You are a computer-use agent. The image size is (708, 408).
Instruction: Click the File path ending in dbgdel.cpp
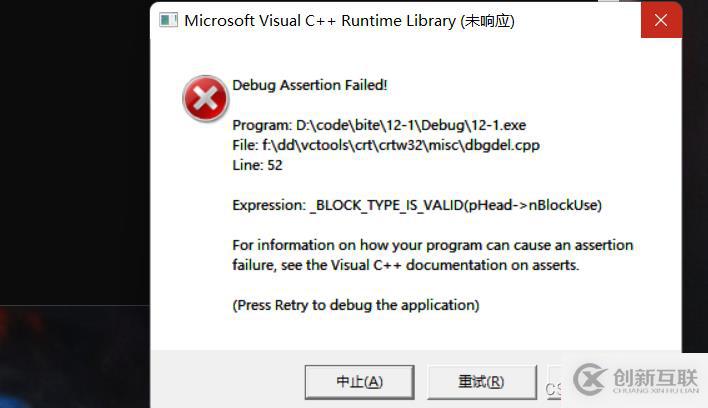(x=386, y=145)
